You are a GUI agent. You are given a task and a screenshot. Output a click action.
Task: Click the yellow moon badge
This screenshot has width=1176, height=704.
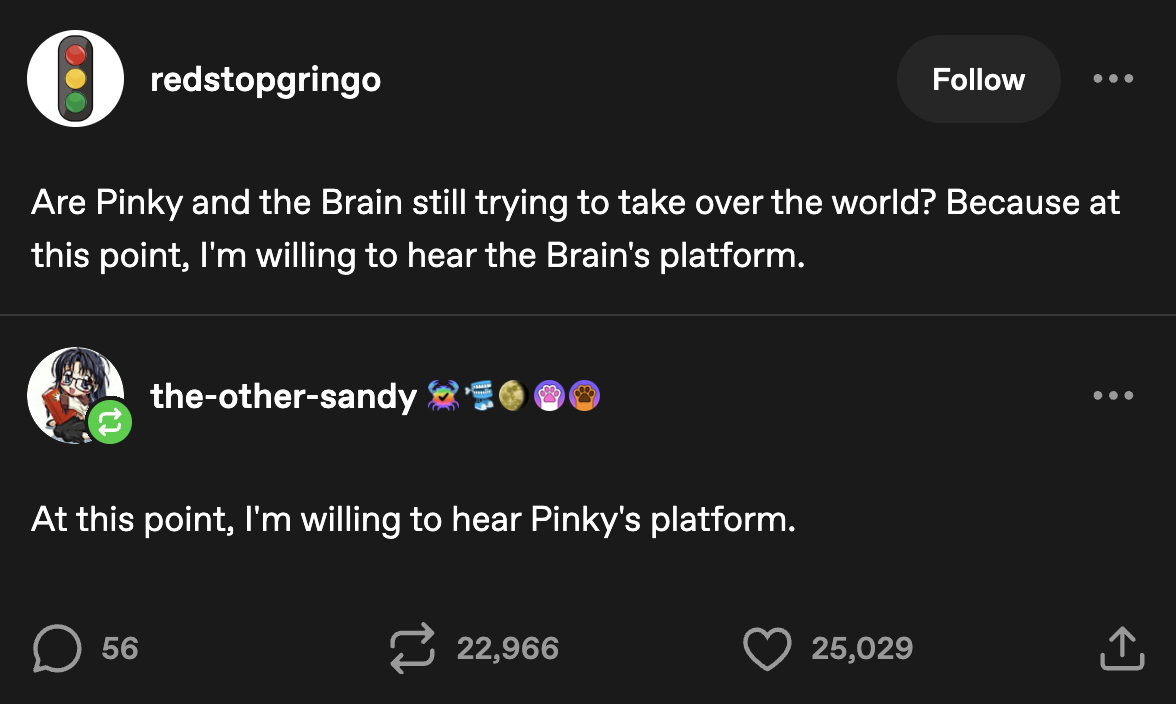click(514, 397)
